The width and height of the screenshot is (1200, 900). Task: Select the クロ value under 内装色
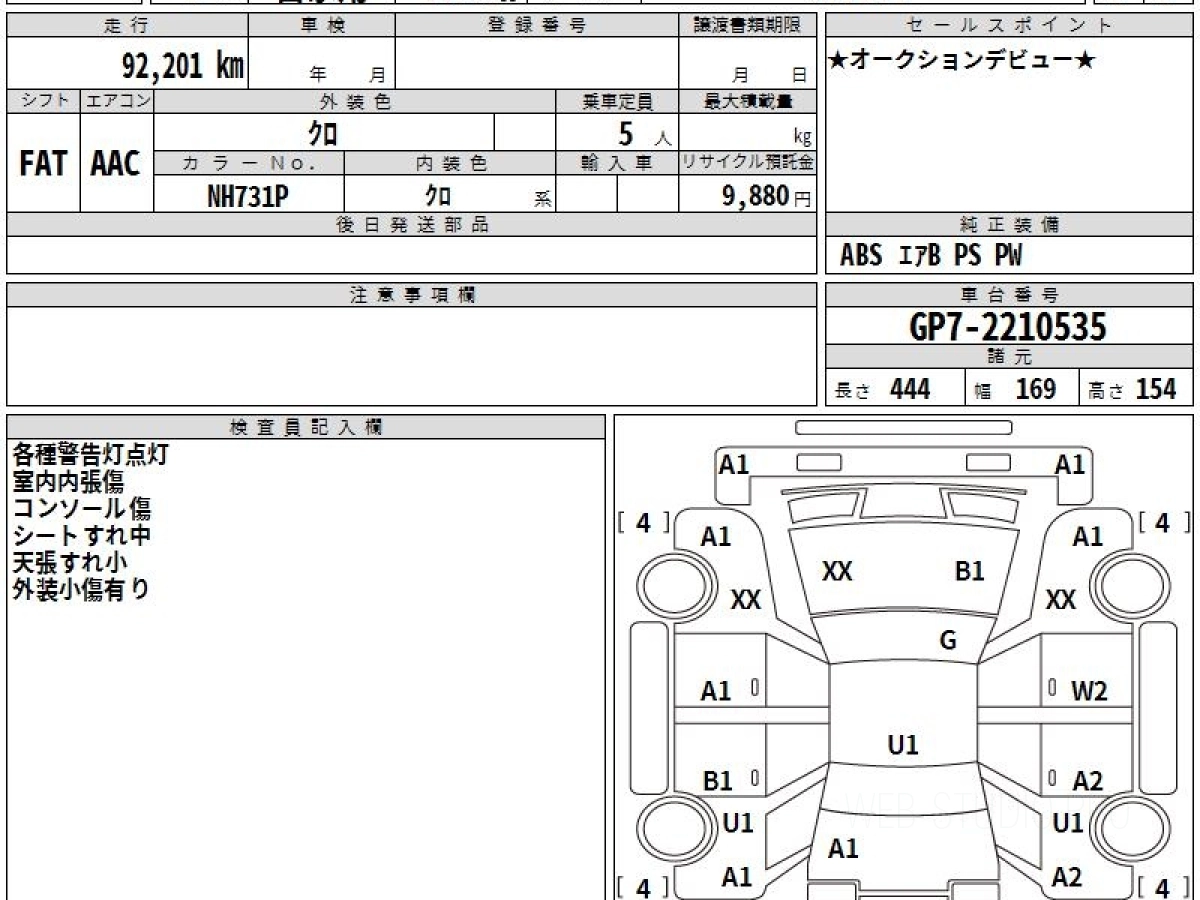(437, 196)
